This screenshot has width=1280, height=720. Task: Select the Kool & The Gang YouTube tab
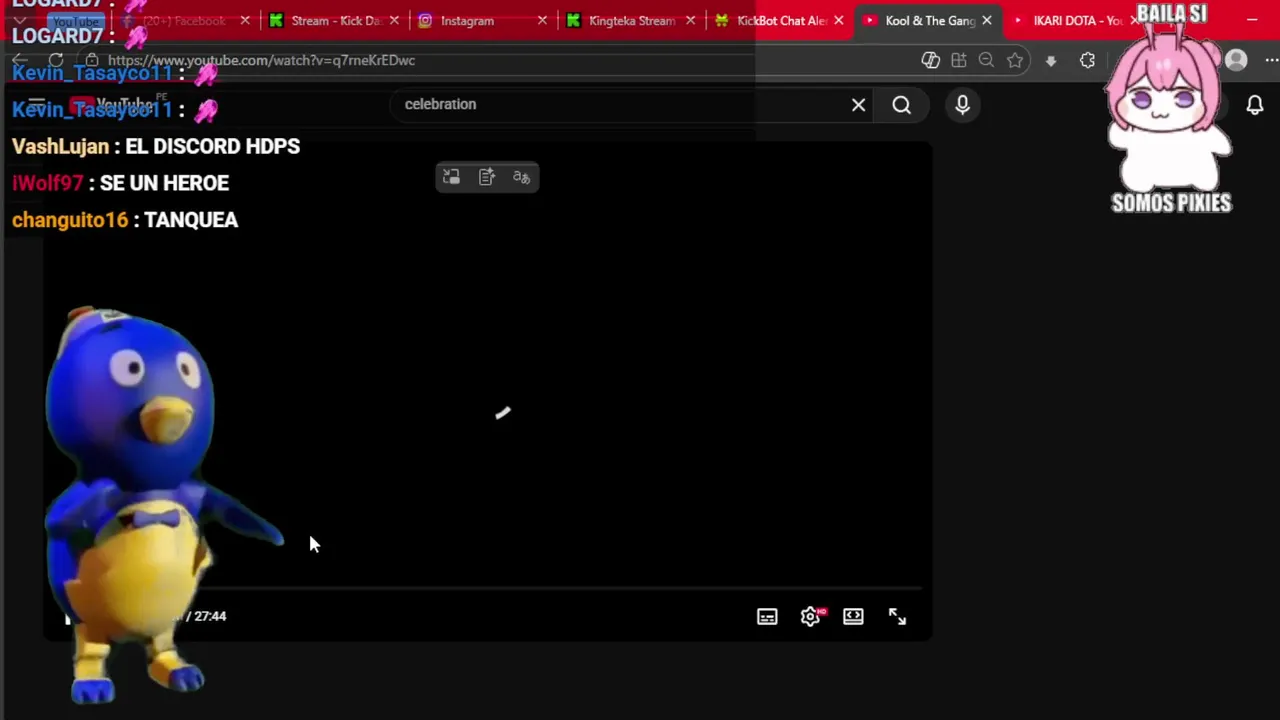pyautogui.click(x=929, y=21)
